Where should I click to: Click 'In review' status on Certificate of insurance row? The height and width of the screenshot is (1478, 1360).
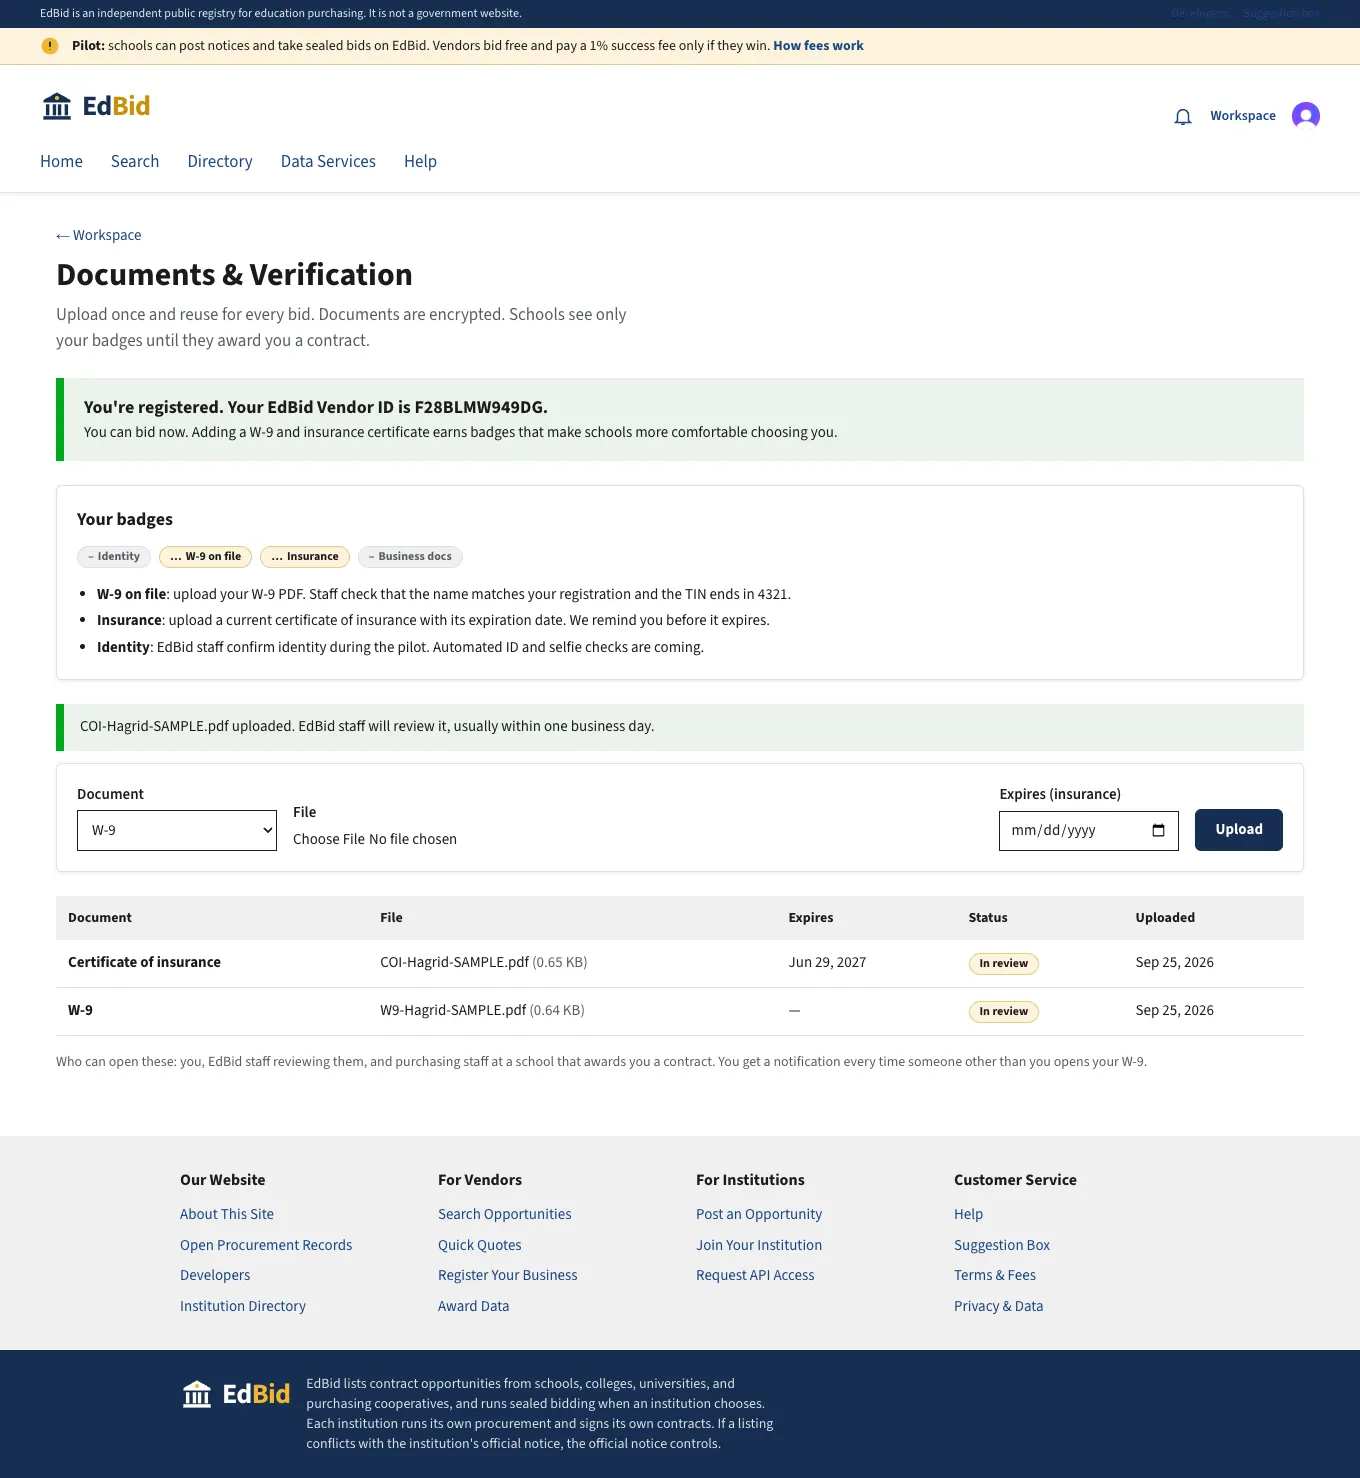click(x=1004, y=964)
